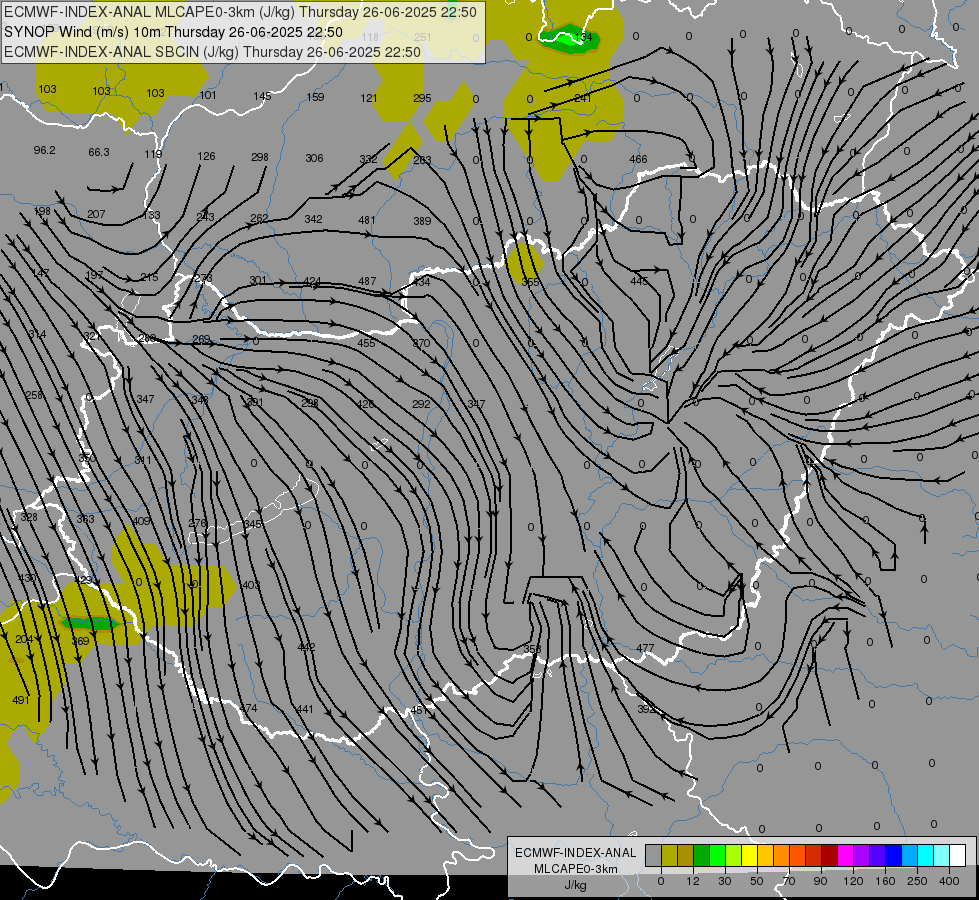Screen dimensions: 979x900
Task: Click the map value '389'
Action: (422, 221)
